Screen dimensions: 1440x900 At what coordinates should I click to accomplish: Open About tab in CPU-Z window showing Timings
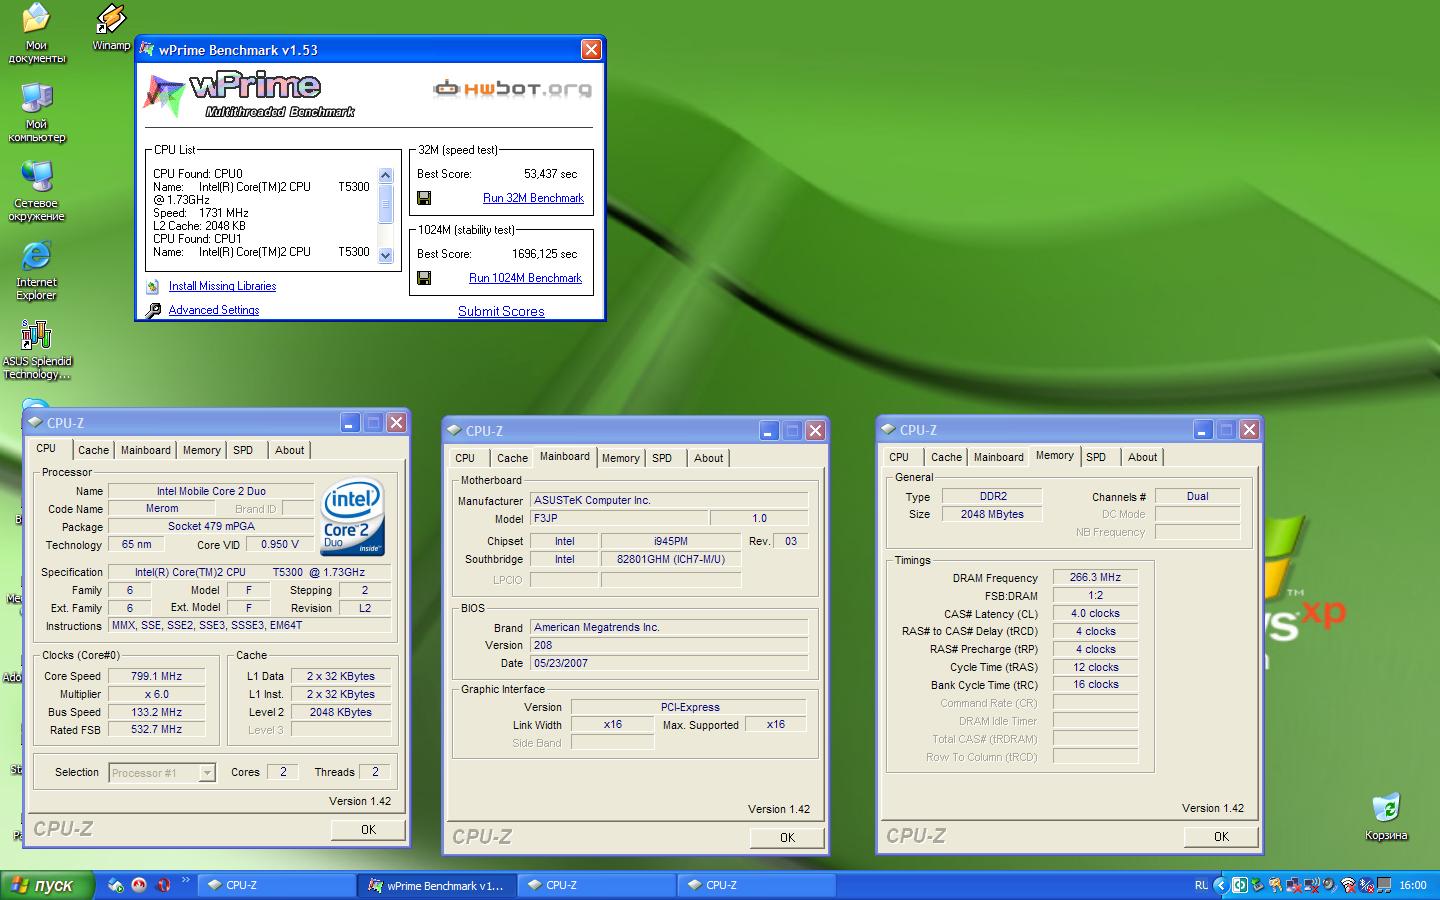(x=1142, y=457)
